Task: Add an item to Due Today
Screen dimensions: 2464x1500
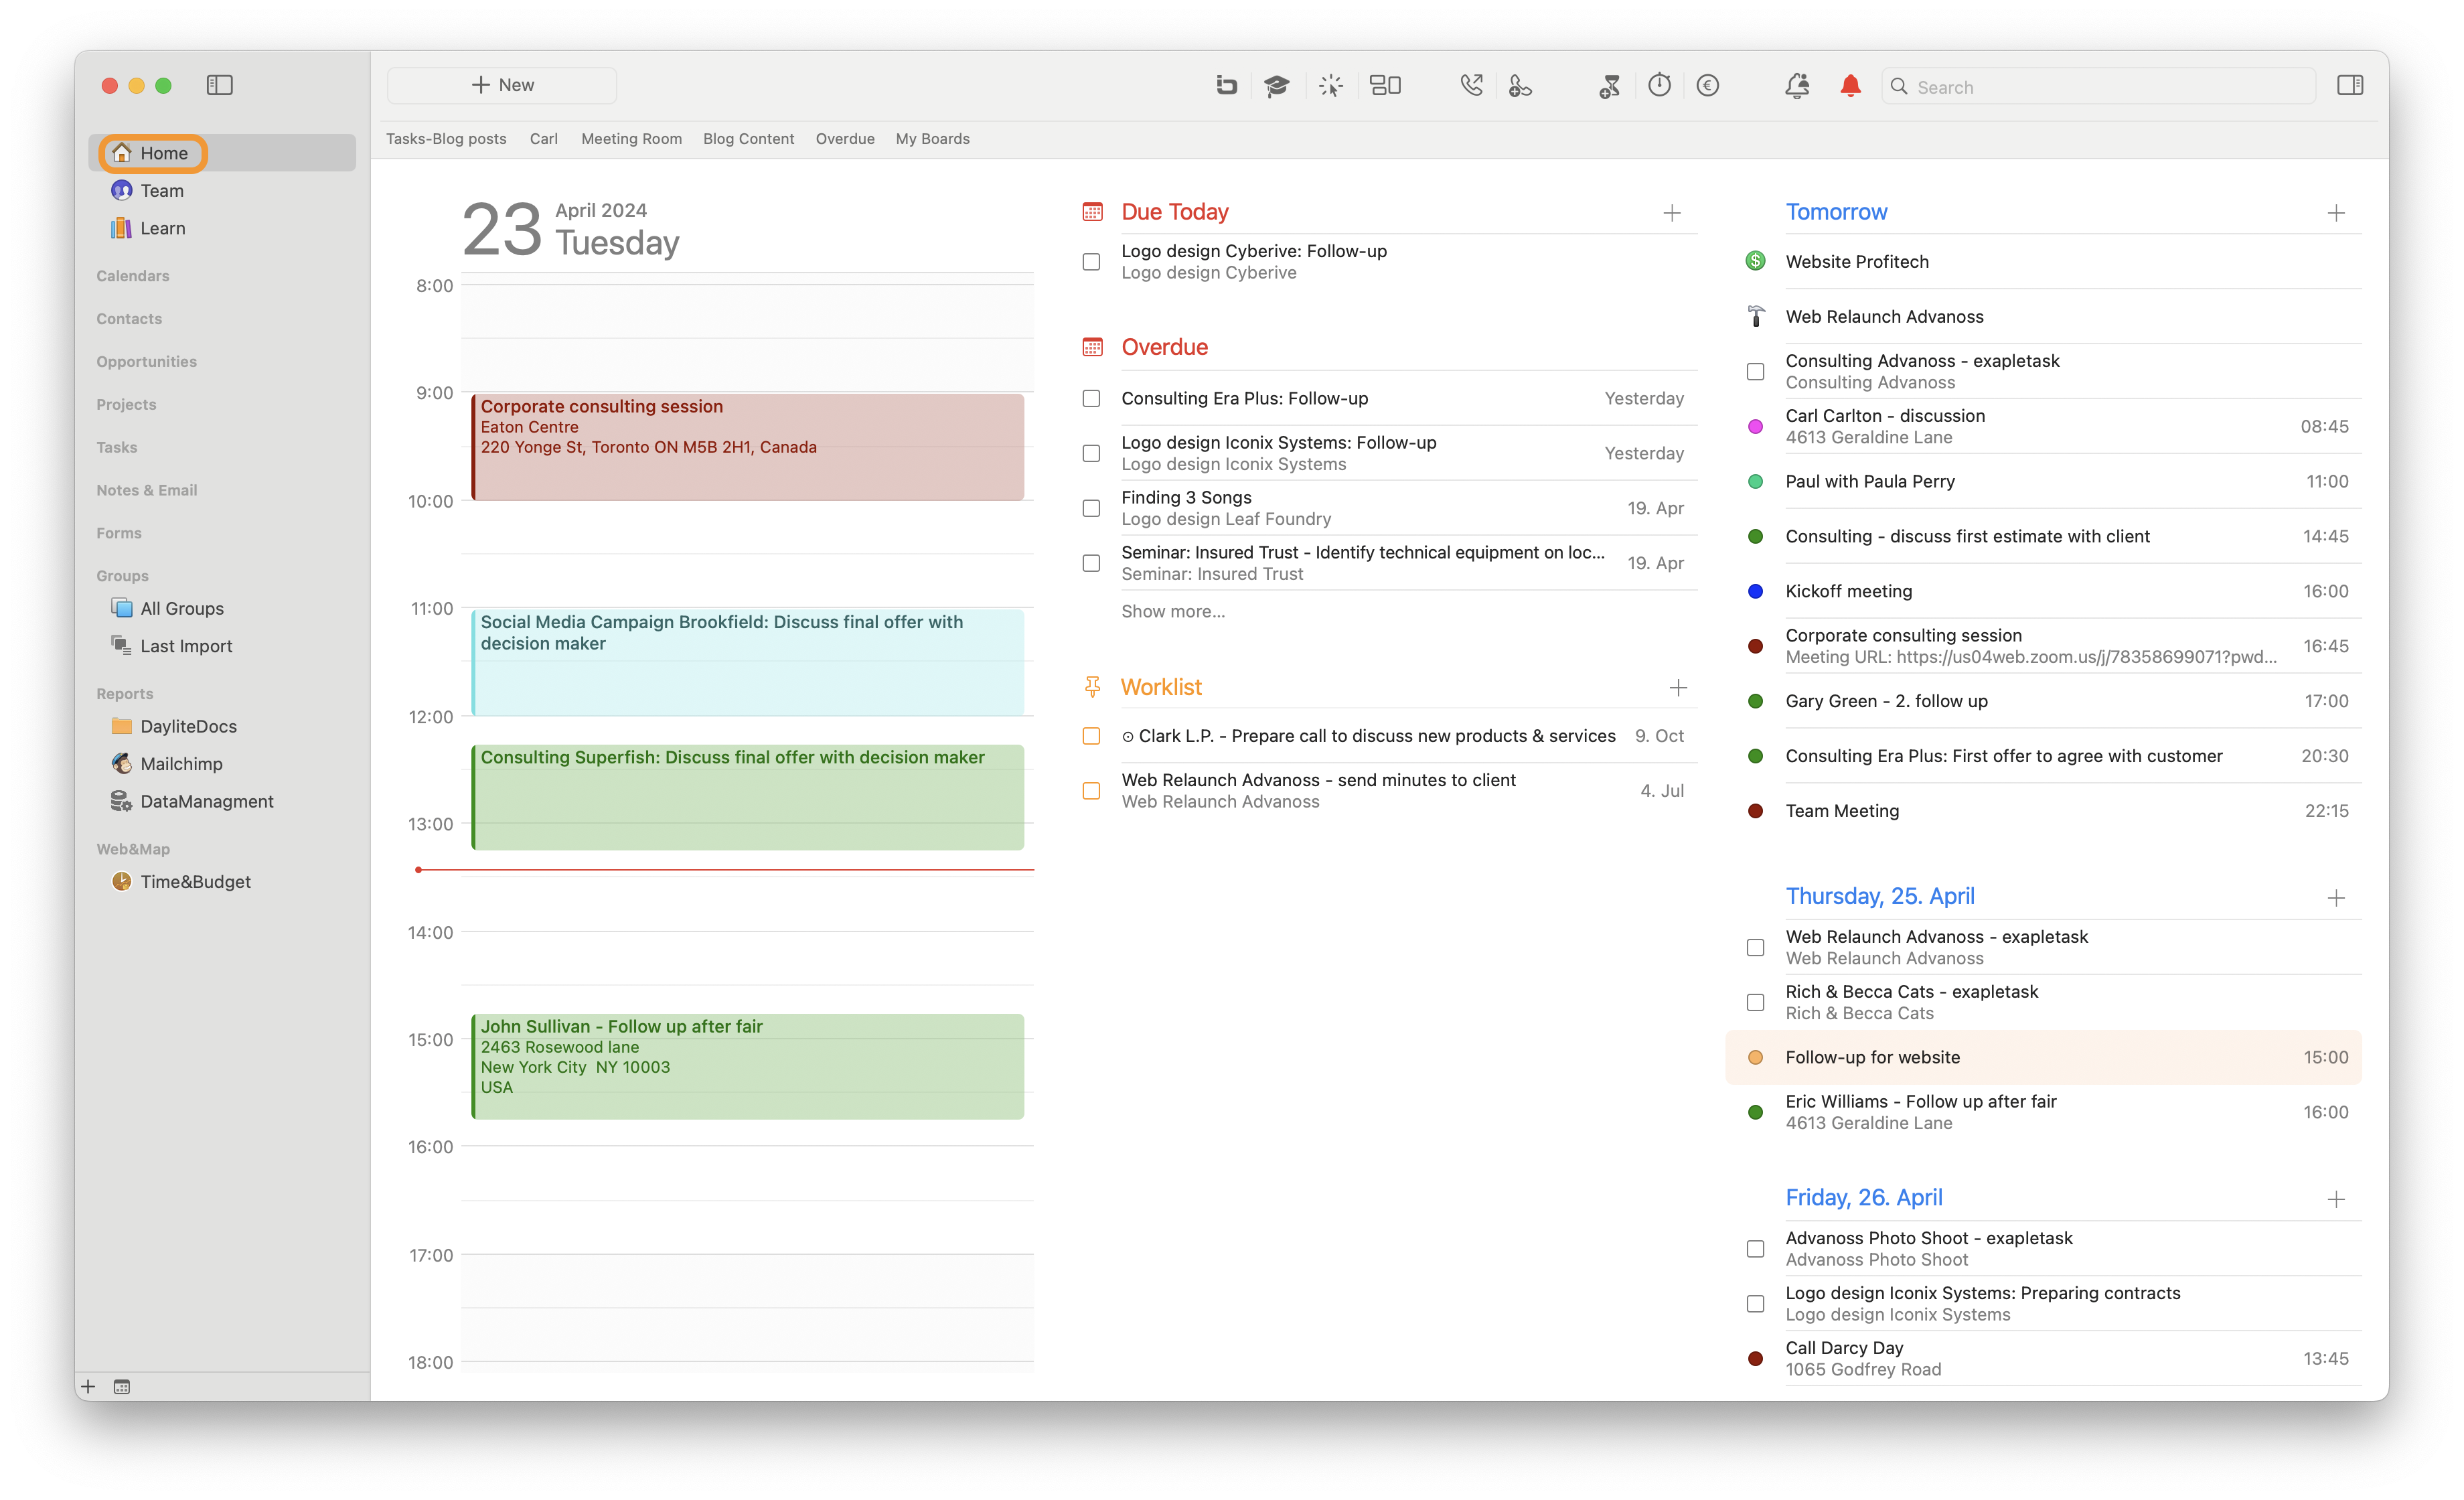Action: pos(1672,213)
